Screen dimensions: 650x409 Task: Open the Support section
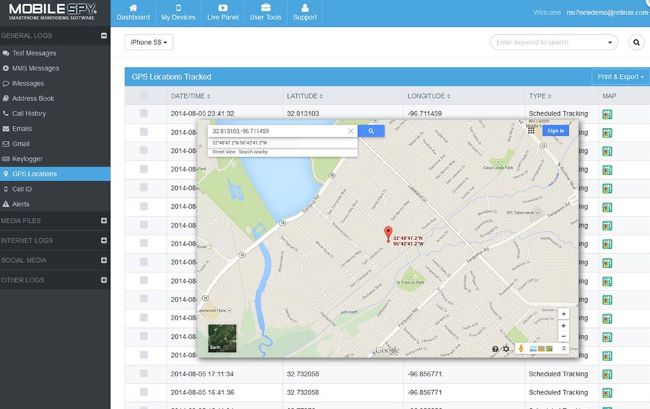point(305,13)
